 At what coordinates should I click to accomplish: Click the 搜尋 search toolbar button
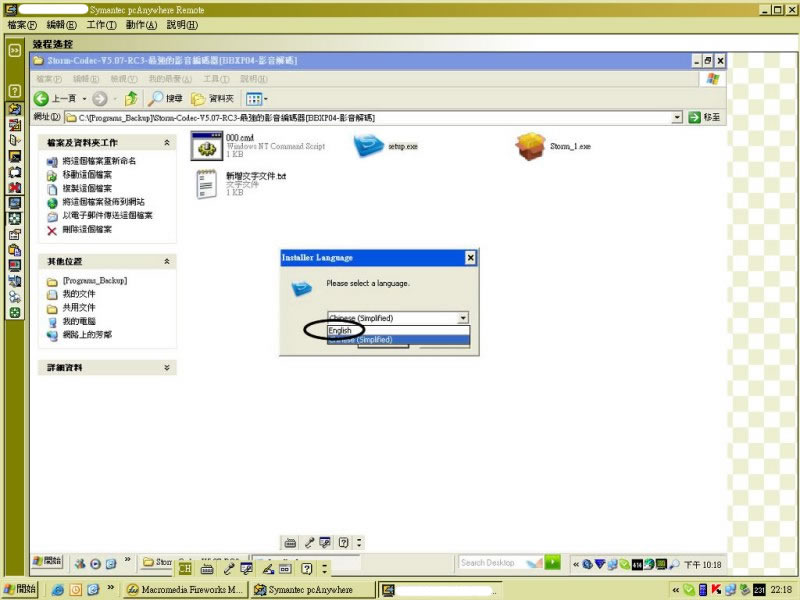click(165, 98)
